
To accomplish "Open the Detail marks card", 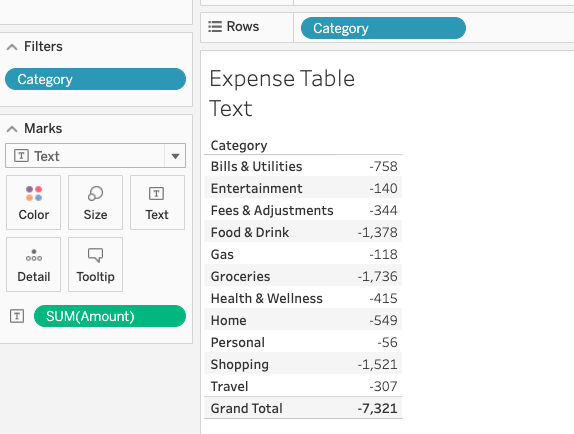I will pos(33,264).
